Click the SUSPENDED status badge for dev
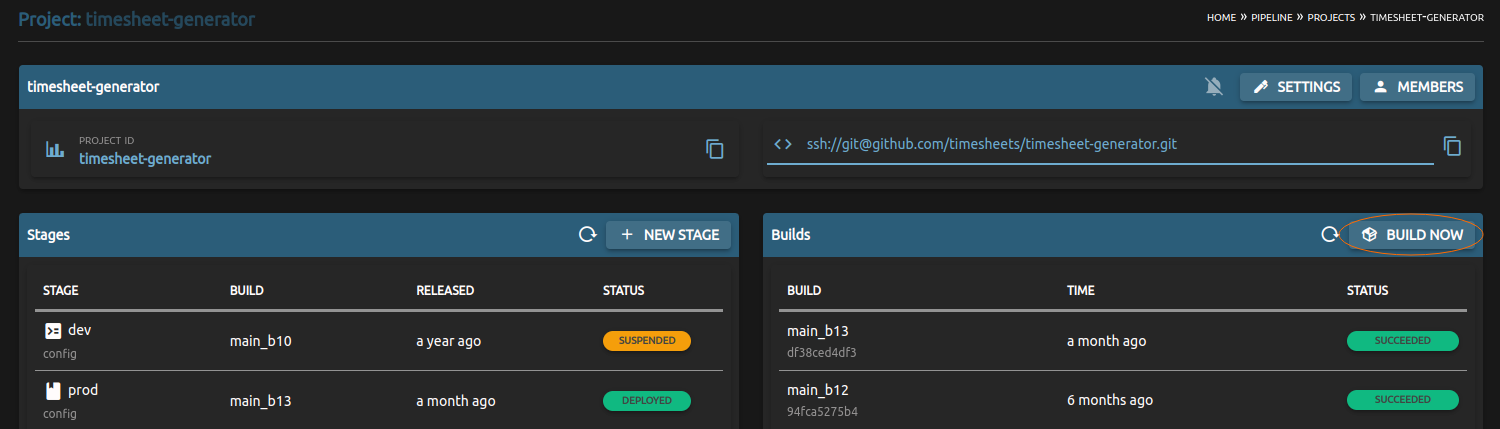The width and height of the screenshot is (1500, 429). click(x=647, y=341)
